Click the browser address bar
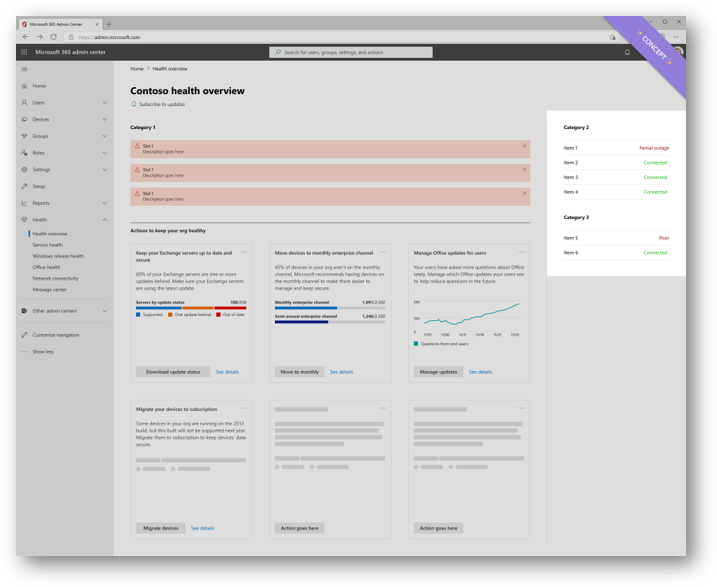Screen dimensions: 717x587 pyautogui.click(x=334, y=37)
